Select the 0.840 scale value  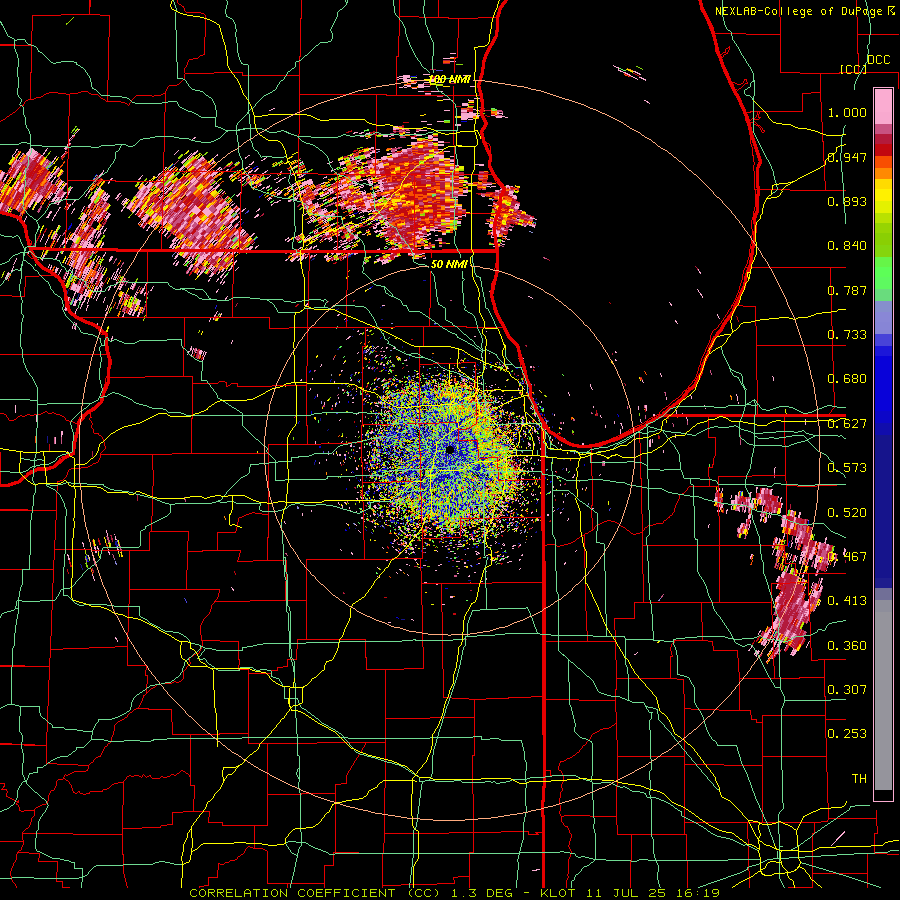click(x=847, y=246)
